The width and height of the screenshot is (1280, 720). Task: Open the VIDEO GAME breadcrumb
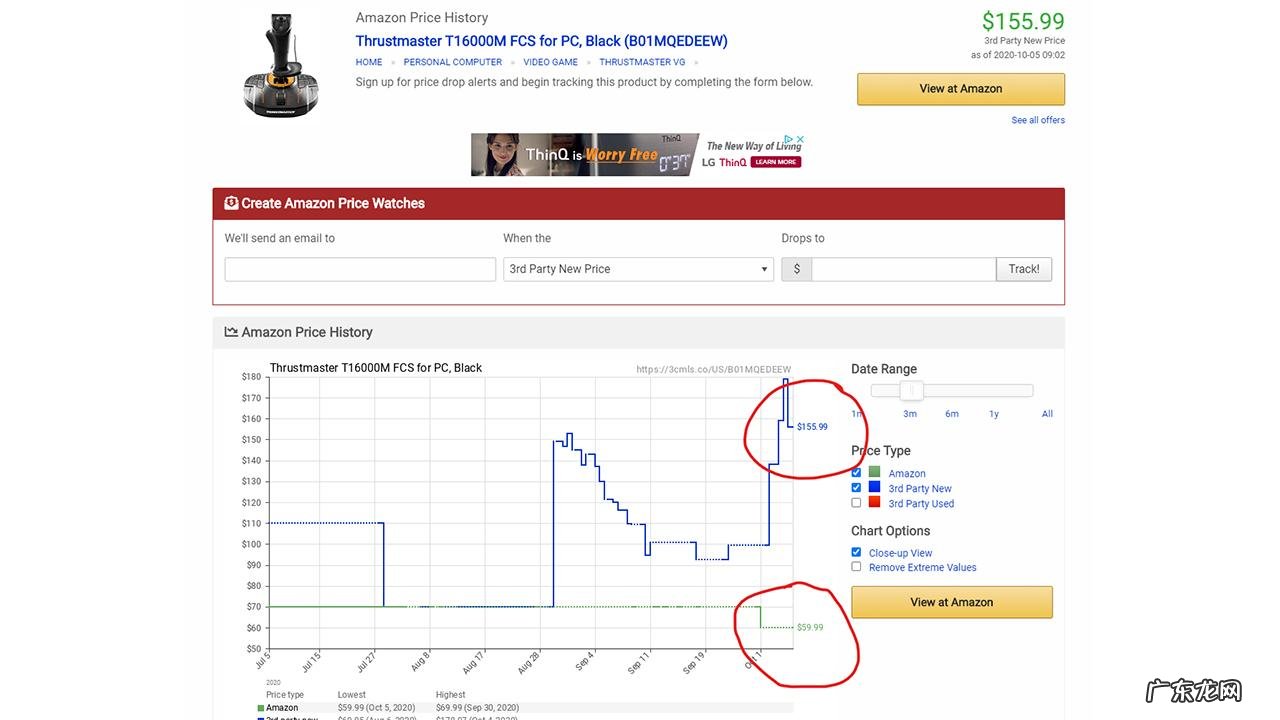[551, 62]
